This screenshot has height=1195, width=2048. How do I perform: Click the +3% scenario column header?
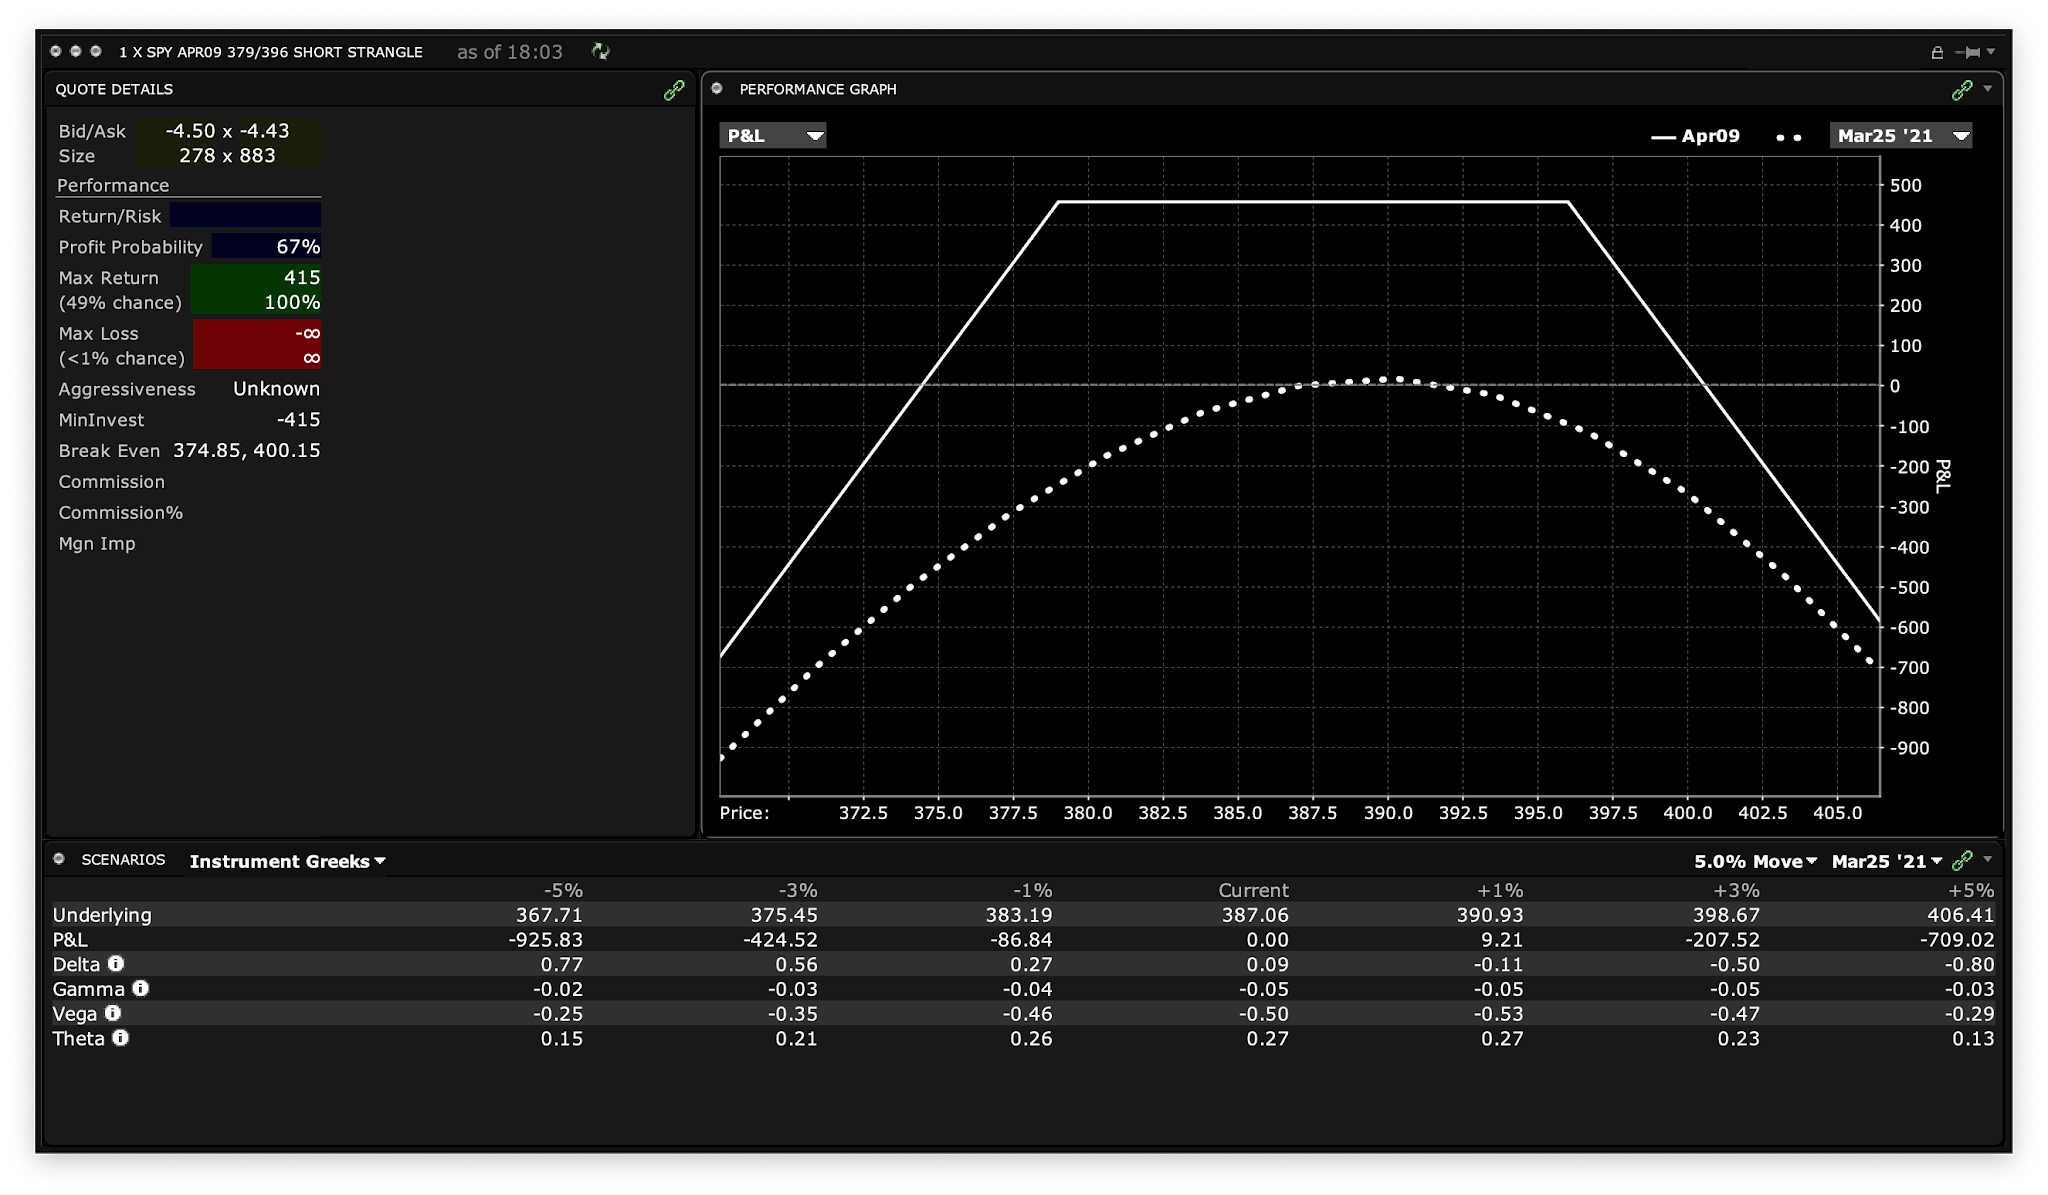(x=1737, y=890)
